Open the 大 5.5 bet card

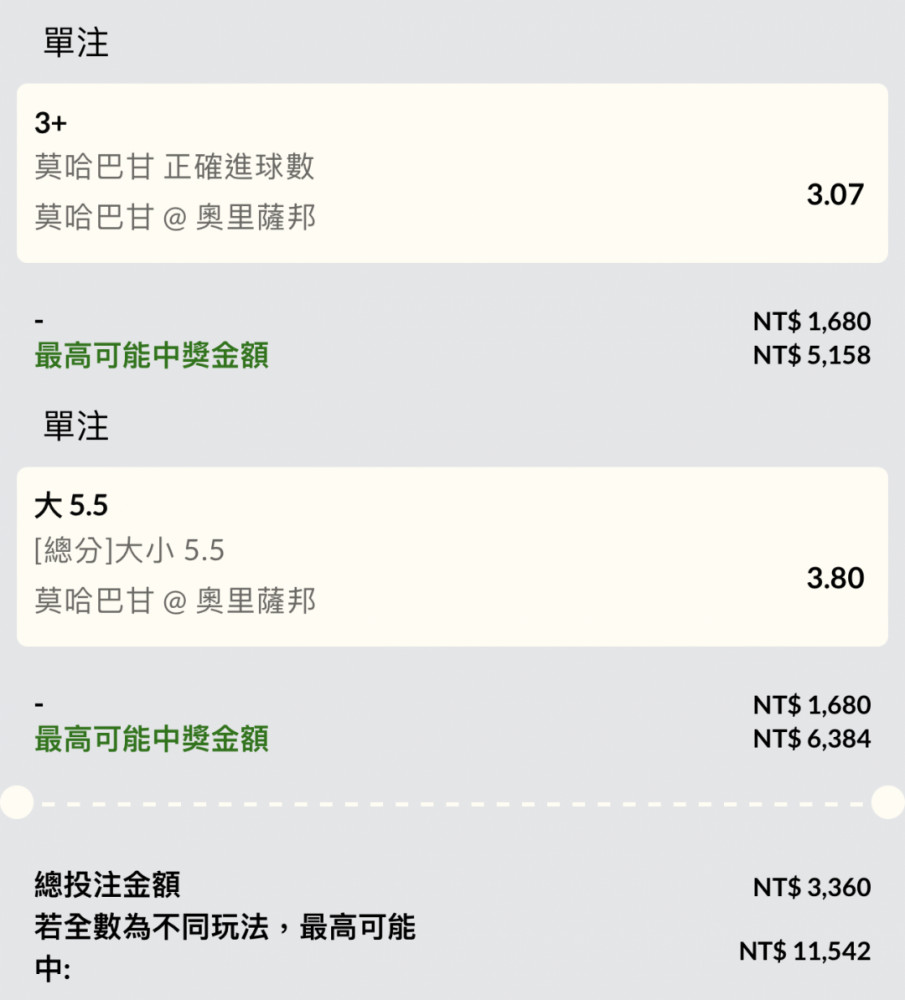452,557
